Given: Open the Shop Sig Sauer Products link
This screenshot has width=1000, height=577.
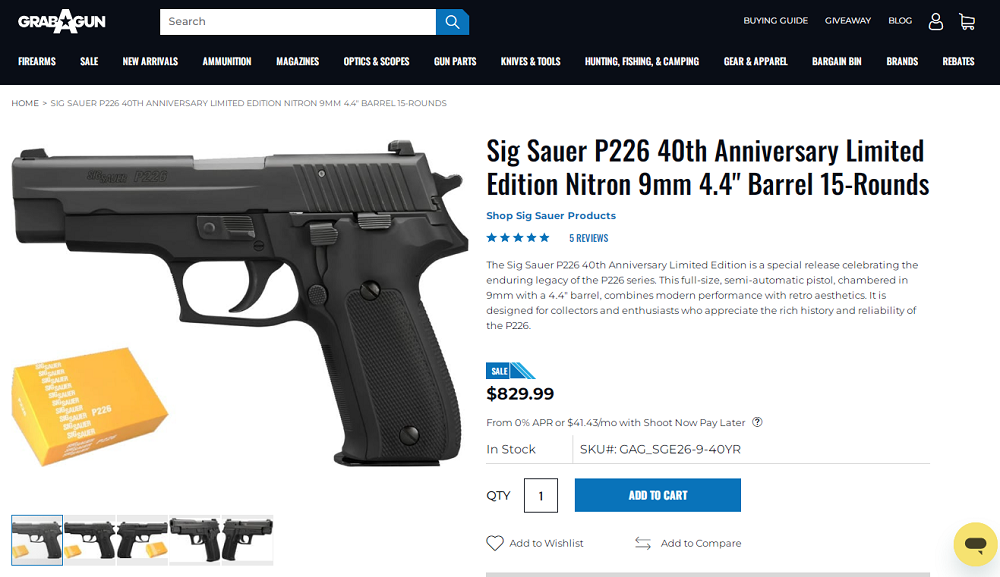Looking at the screenshot, I should click(551, 215).
